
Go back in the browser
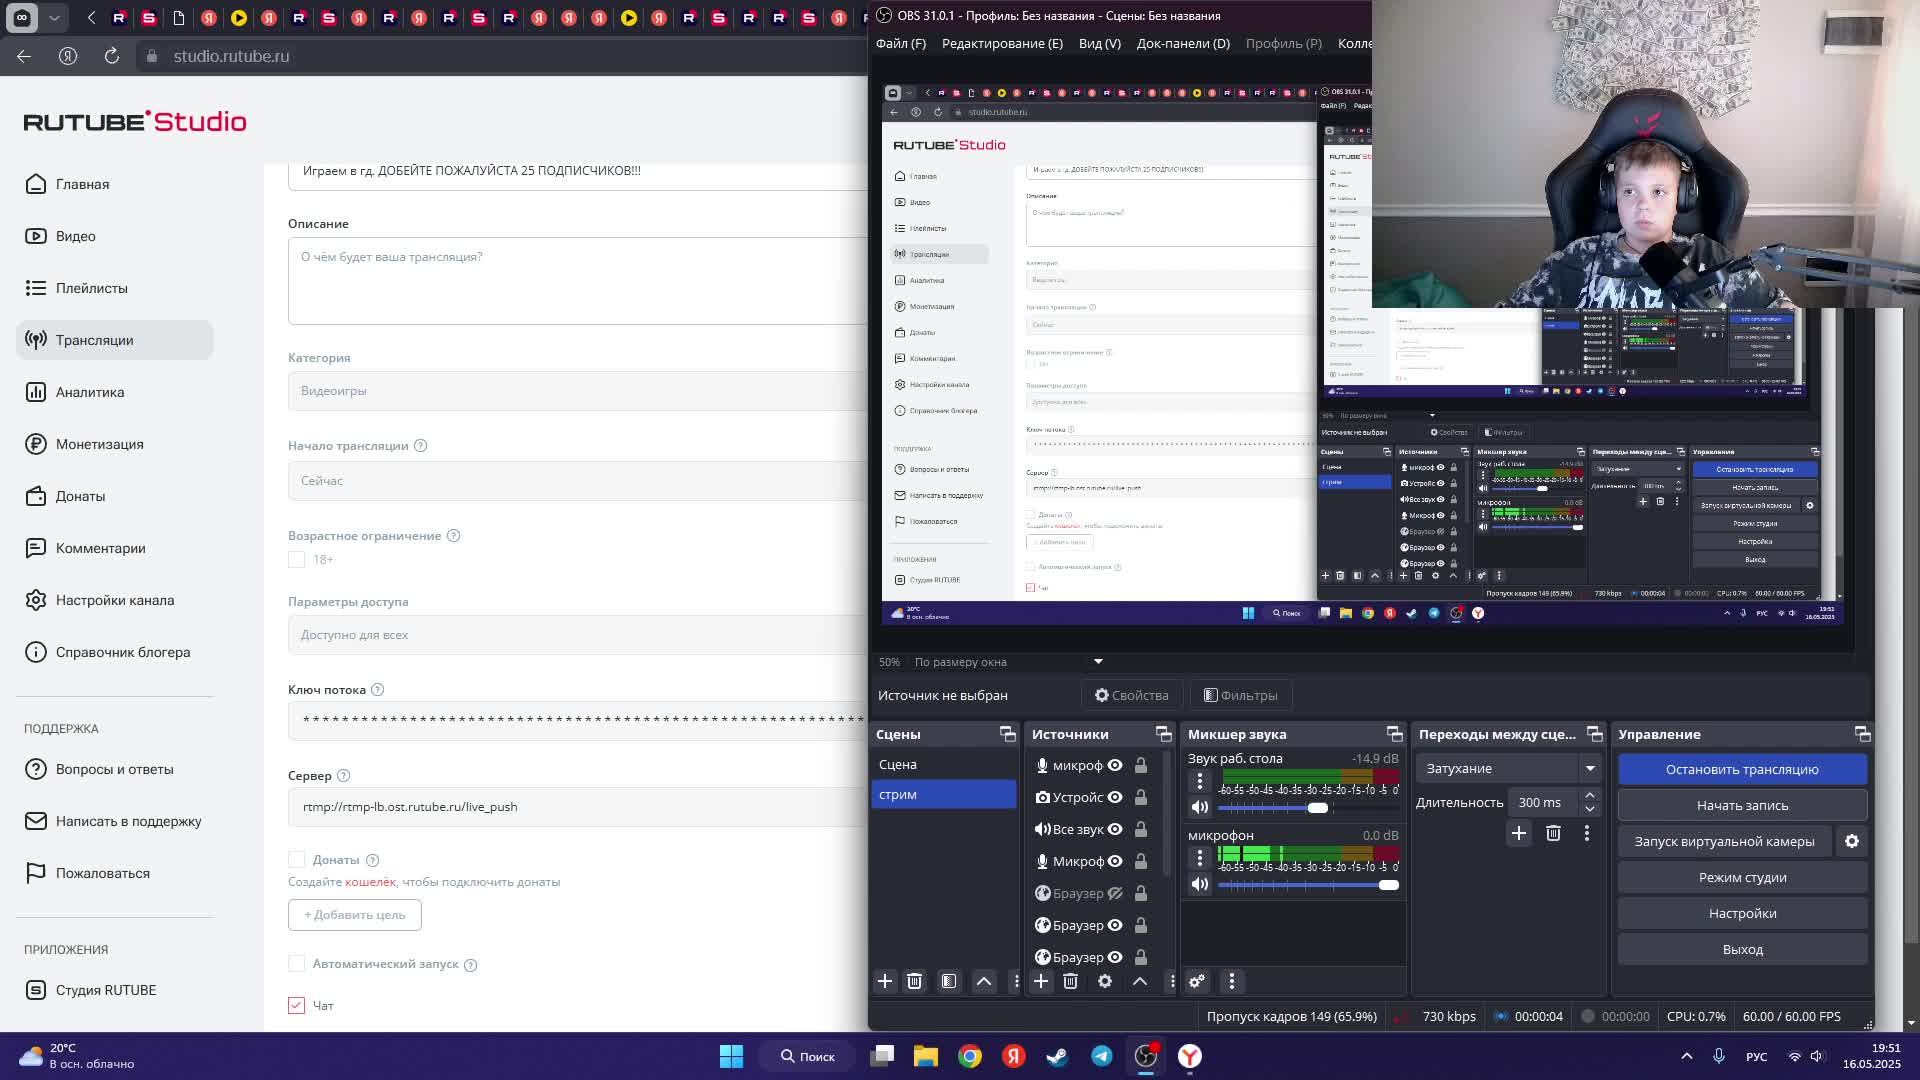pyautogui.click(x=24, y=56)
